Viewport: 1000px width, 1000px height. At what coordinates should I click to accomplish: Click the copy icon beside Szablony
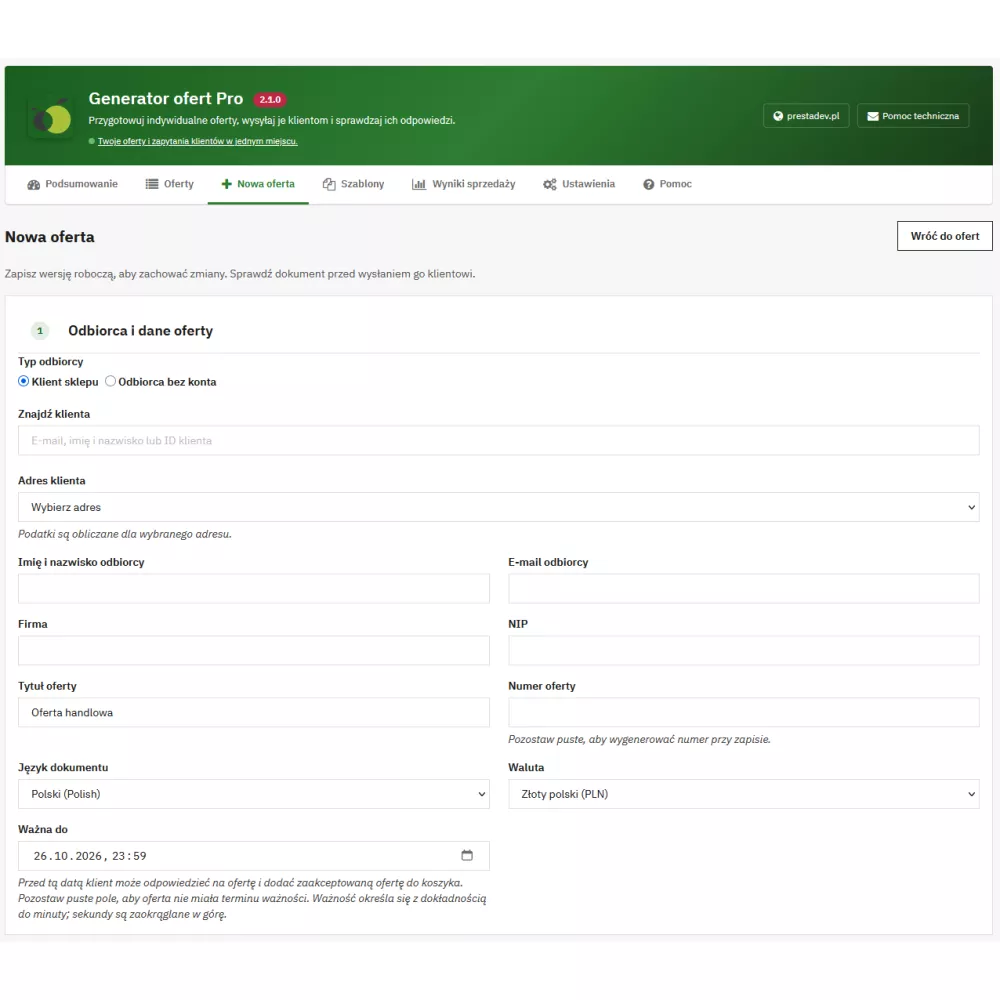point(329,184)
